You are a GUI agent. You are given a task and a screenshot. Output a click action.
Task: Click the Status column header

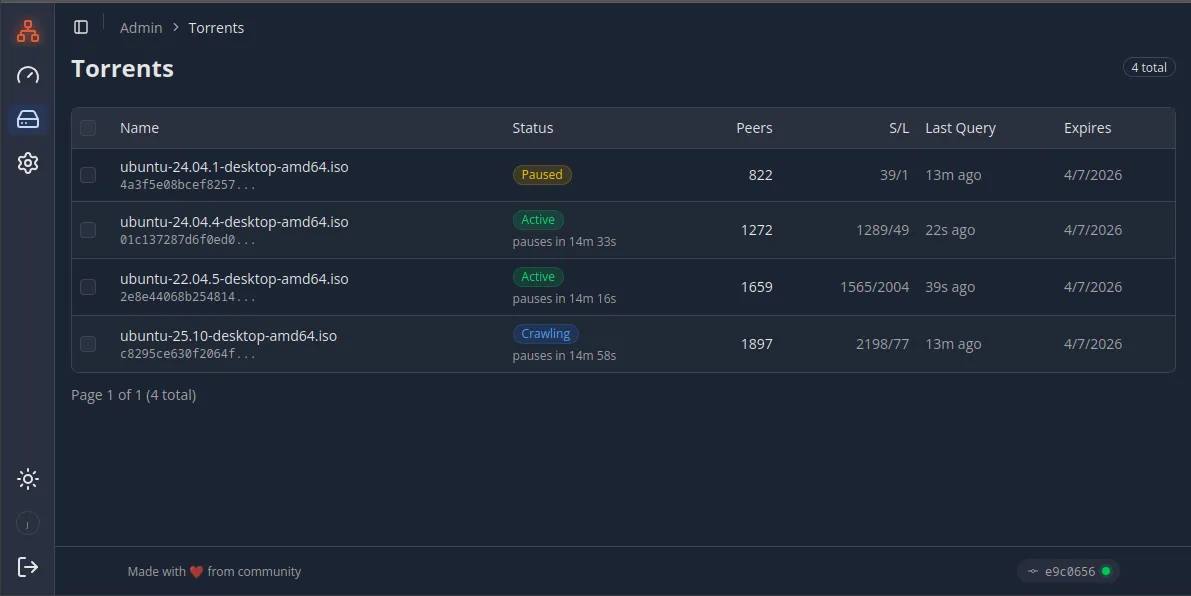[532, 128]
